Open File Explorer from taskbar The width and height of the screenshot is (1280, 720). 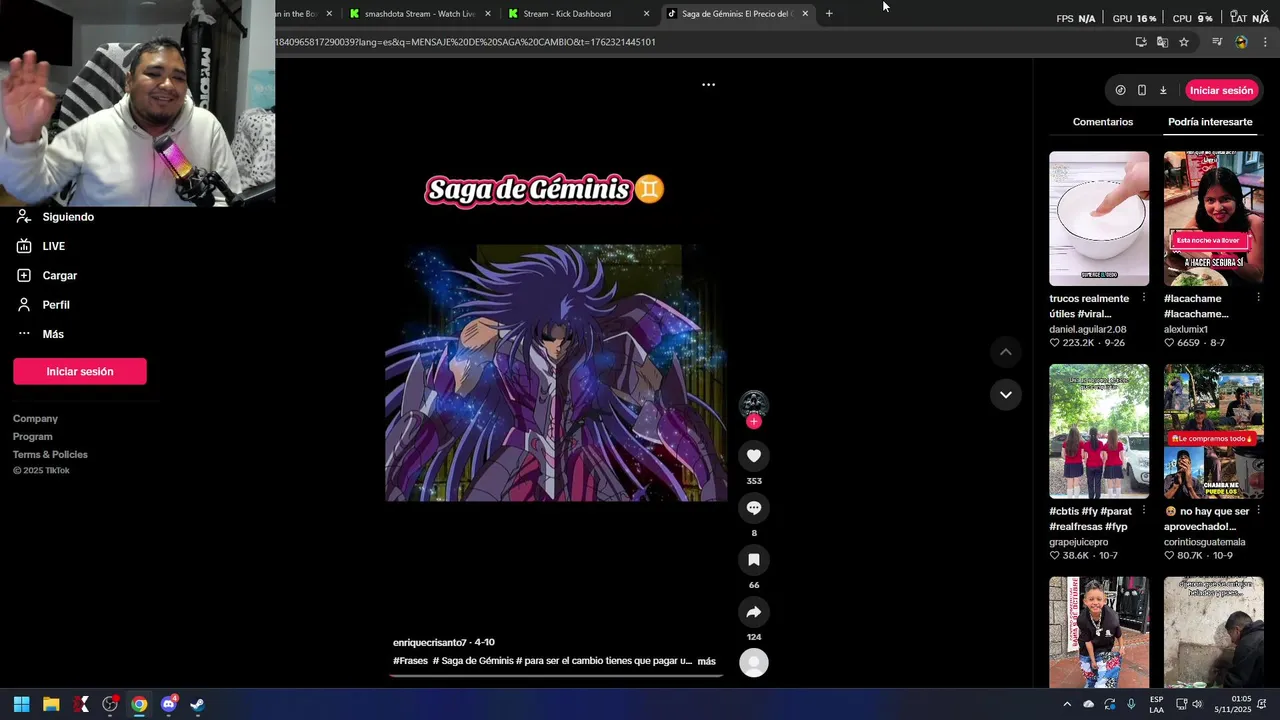[x=51, y=704]
